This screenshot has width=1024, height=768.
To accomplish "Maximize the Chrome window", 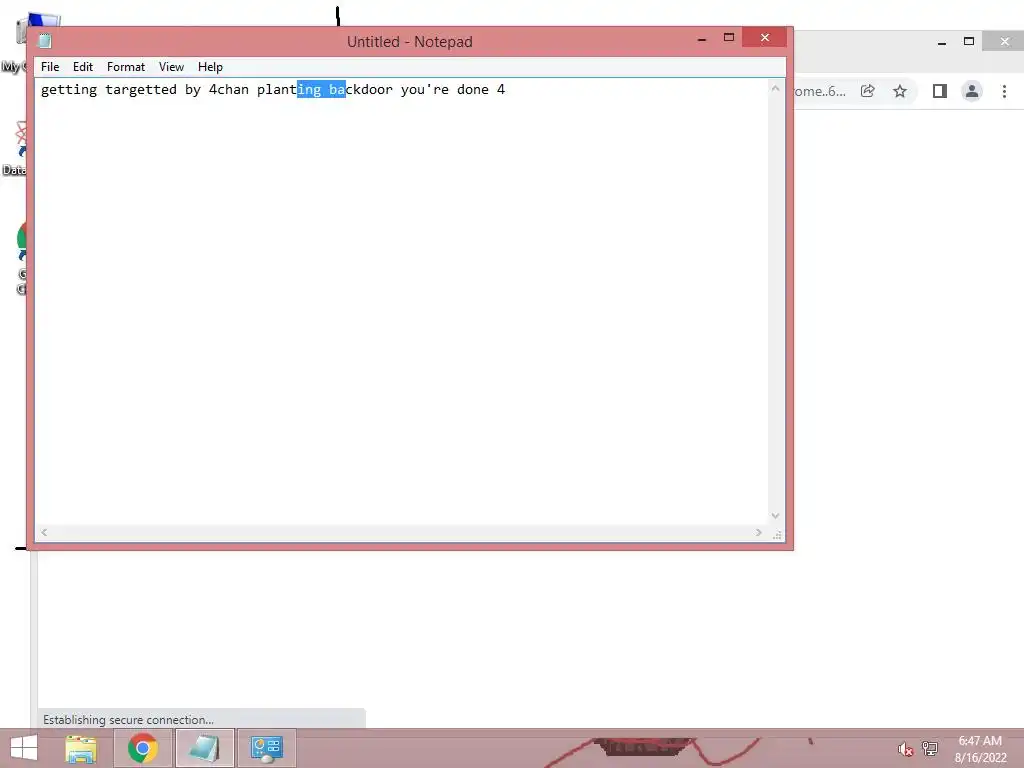I will [x=969, y=41].
